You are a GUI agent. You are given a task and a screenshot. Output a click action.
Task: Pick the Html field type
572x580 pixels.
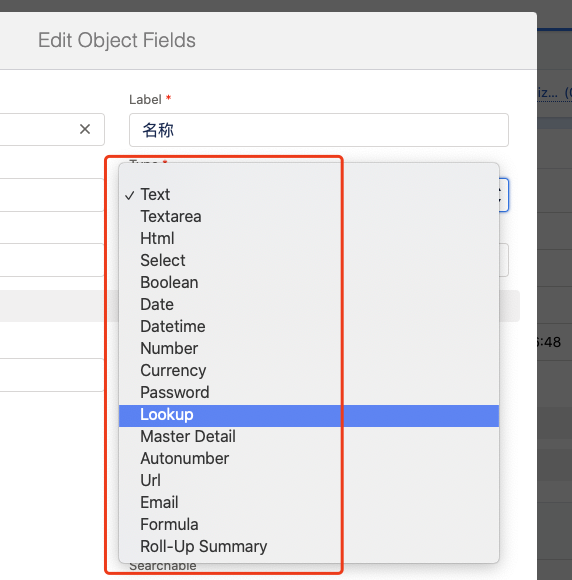309,239
